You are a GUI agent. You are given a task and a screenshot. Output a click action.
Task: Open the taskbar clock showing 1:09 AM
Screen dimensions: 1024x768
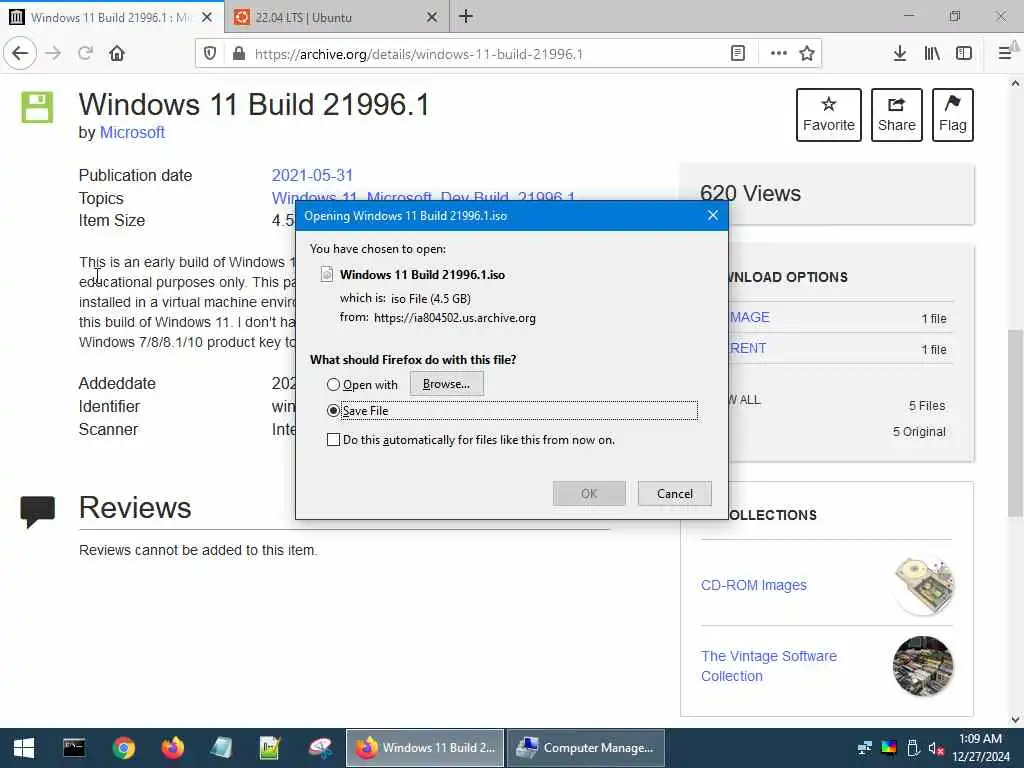click(x=980, y=748)
